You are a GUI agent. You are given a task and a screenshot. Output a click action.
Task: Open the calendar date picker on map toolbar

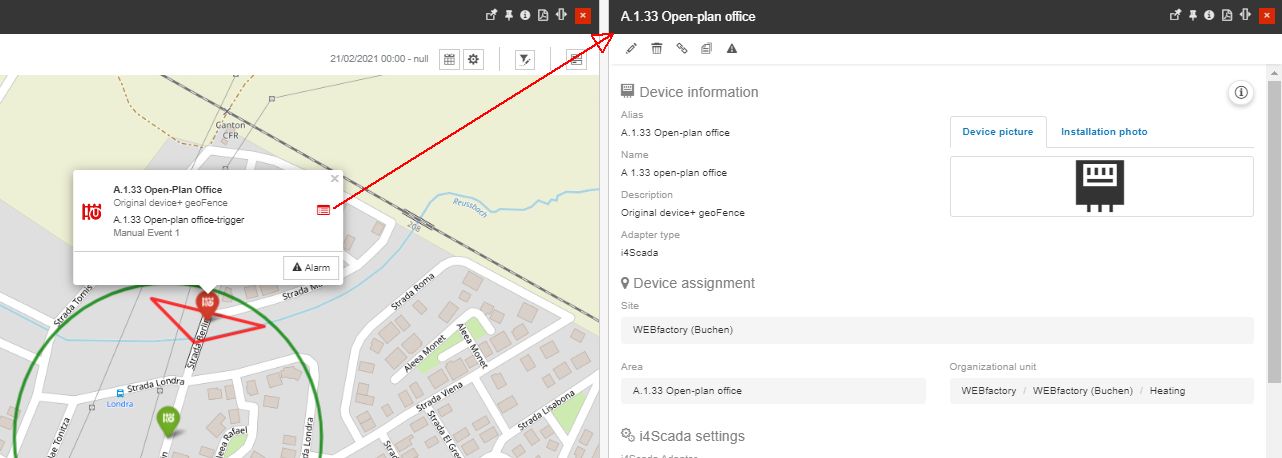[x=450, y=59]
